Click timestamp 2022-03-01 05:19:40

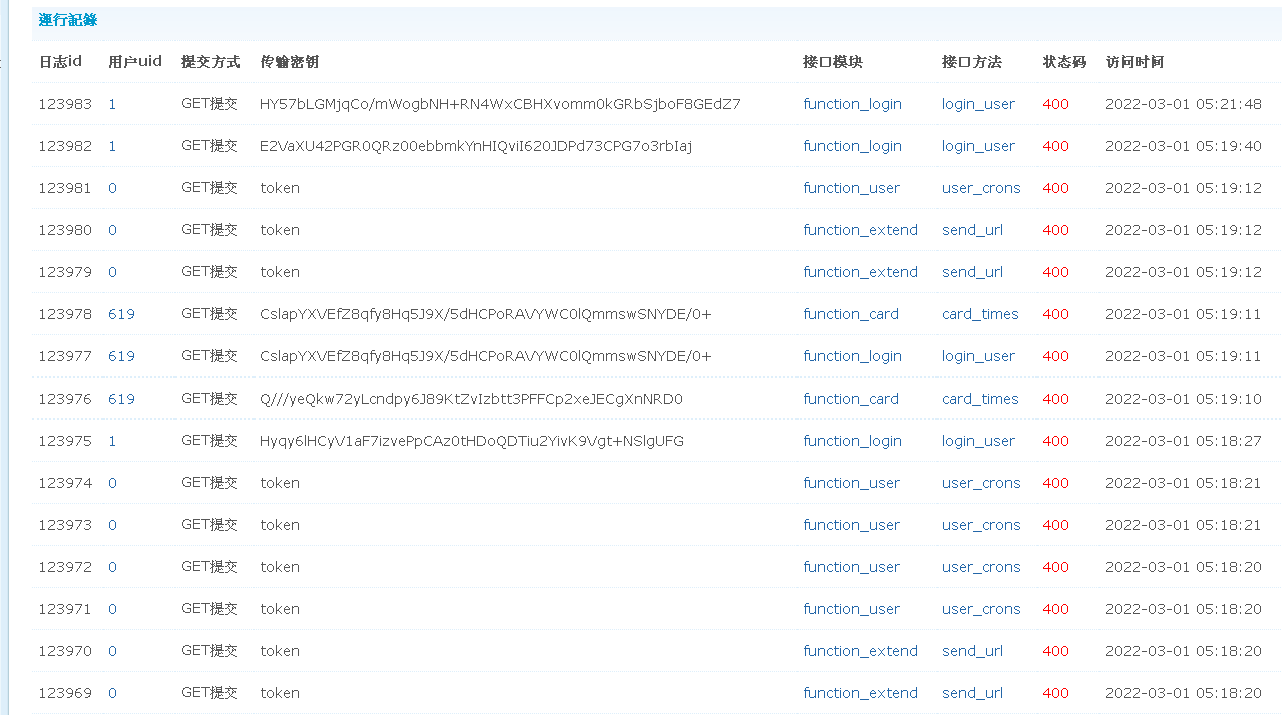pyautogui.click(x=1183, y=146)
